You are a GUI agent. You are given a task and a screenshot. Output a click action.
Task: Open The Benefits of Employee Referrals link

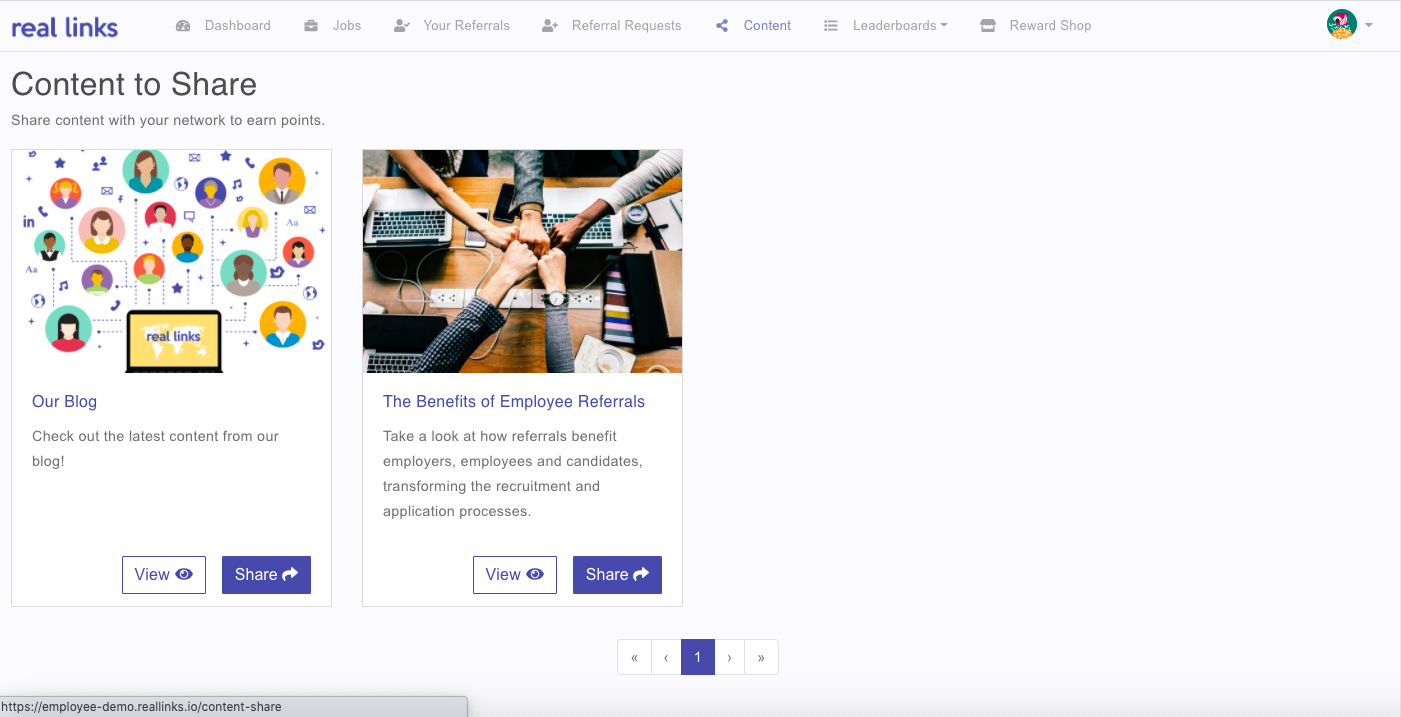pyautogui.click(x=513, y=401)
